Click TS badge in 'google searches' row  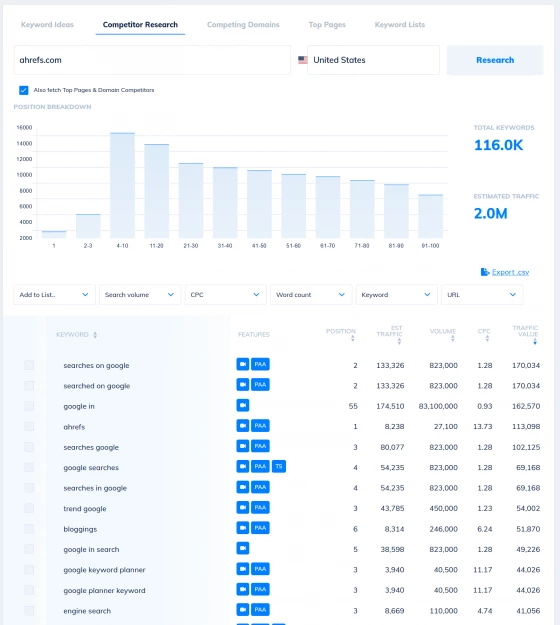279,466
